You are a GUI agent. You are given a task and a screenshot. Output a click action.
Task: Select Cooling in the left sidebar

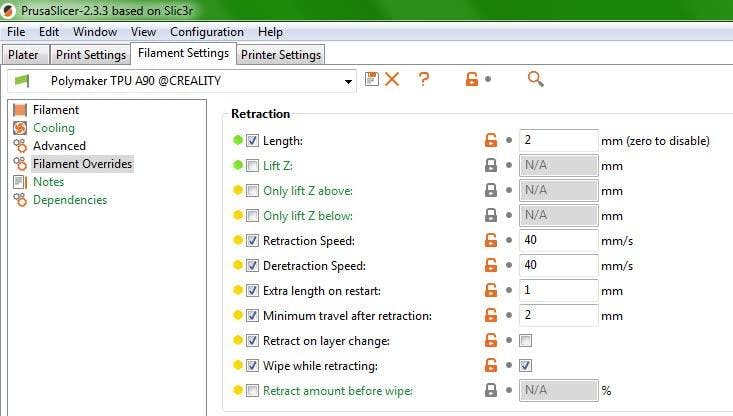point(53,128)
